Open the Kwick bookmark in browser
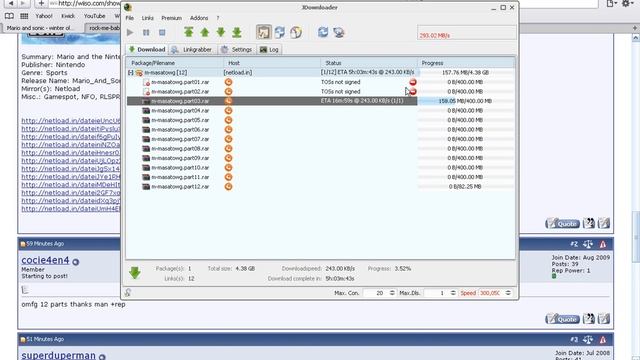 (68, 16)
